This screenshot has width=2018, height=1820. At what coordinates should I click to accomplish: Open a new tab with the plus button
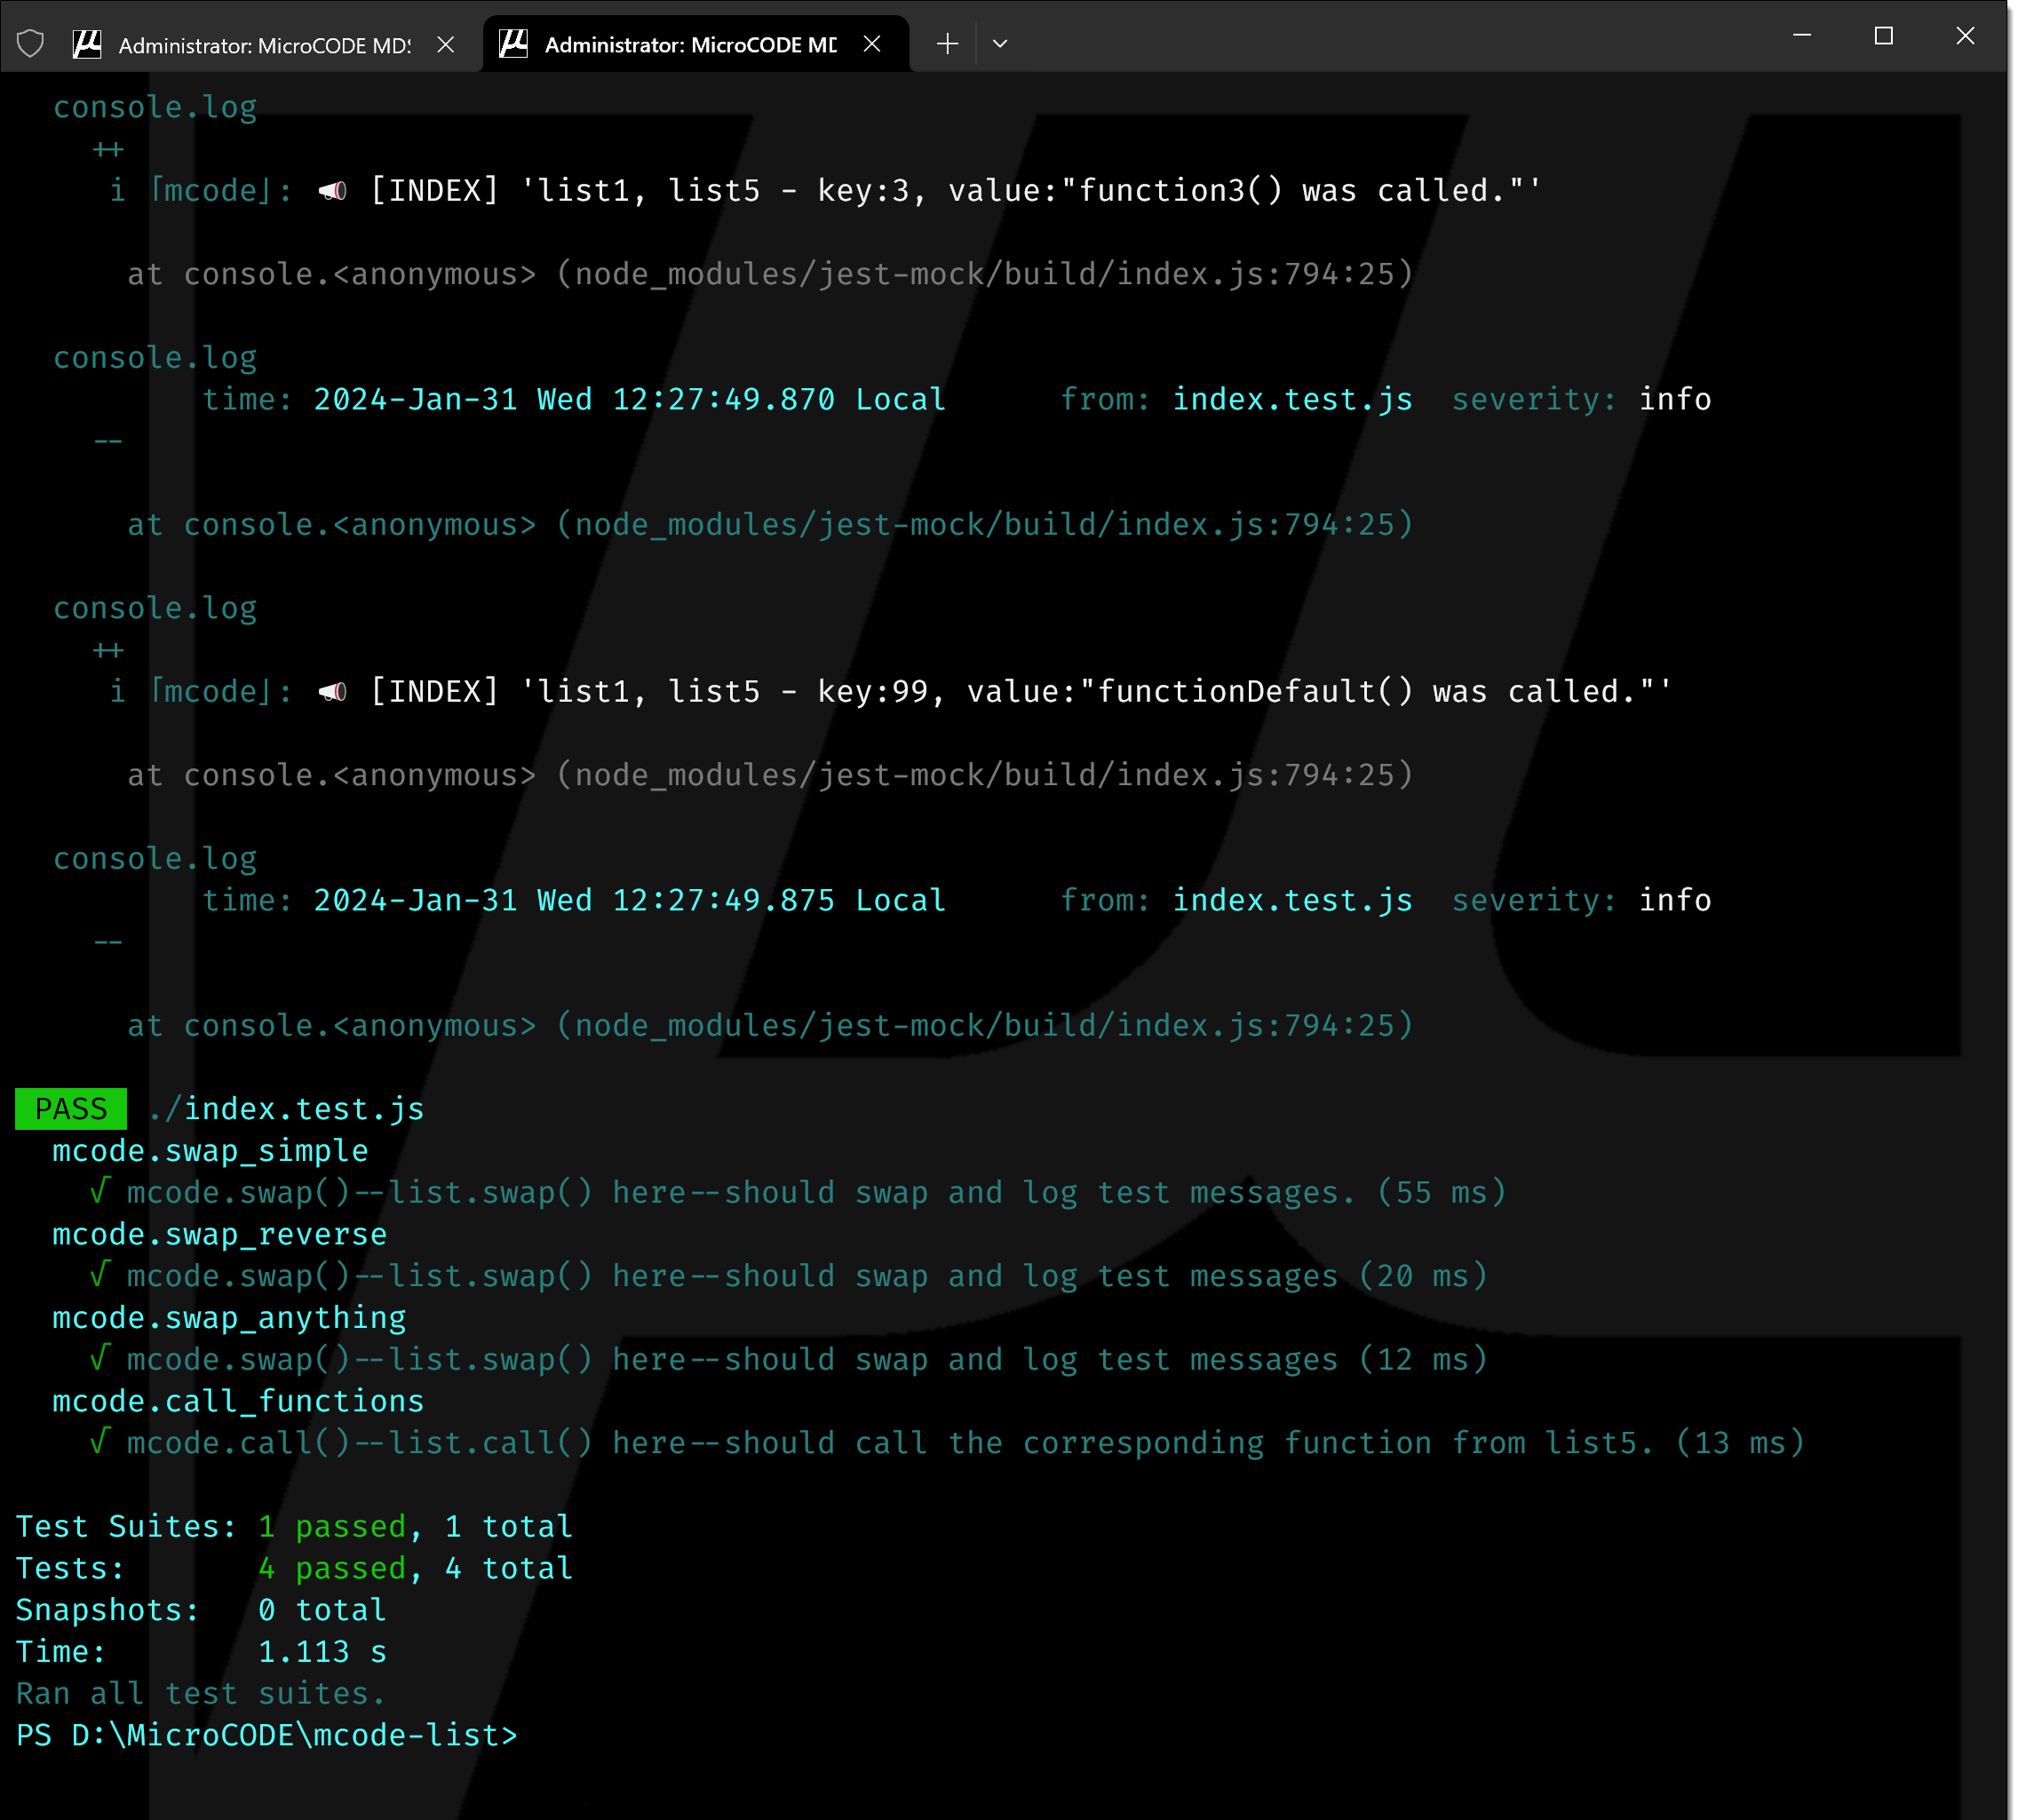947,44
